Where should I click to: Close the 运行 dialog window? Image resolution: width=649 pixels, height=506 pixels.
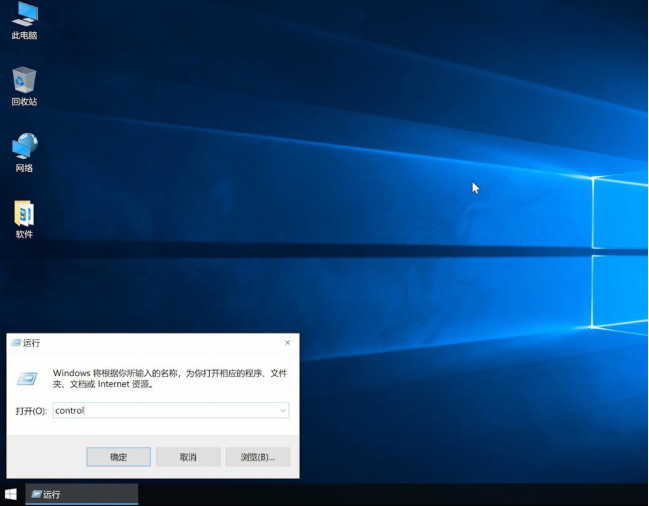(287, 343)
